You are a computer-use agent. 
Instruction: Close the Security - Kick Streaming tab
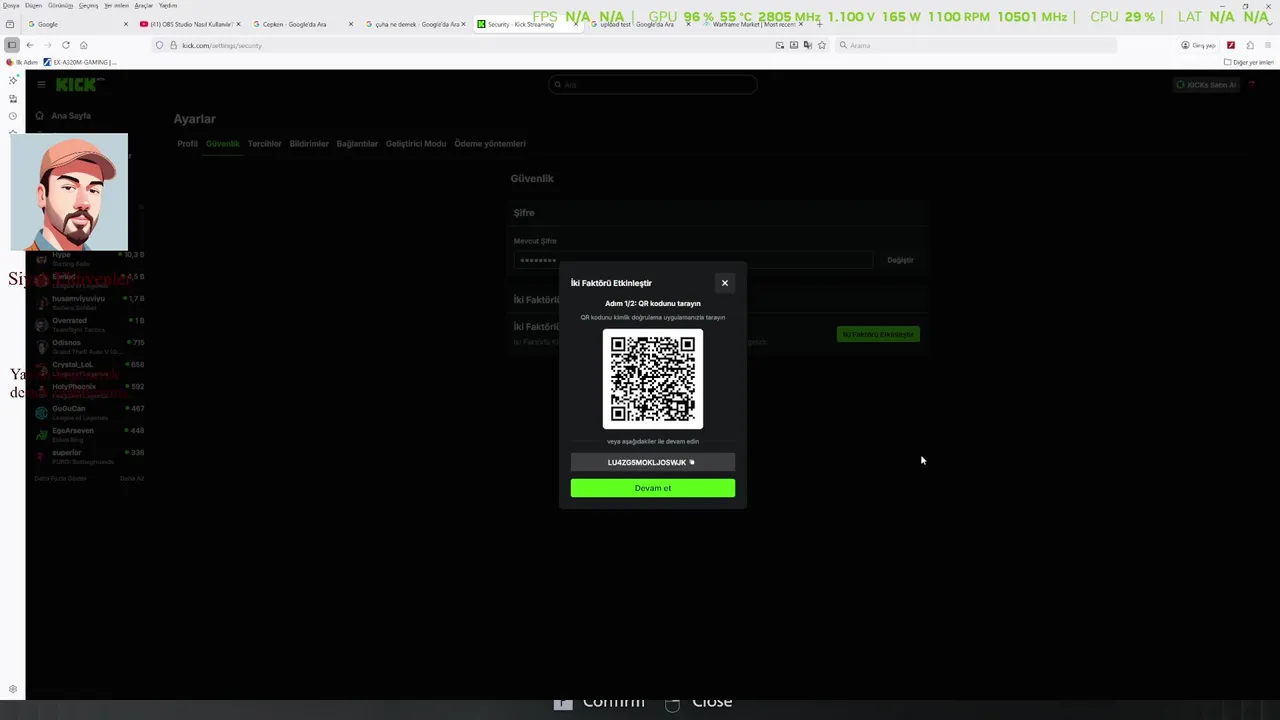pos(576,24)
